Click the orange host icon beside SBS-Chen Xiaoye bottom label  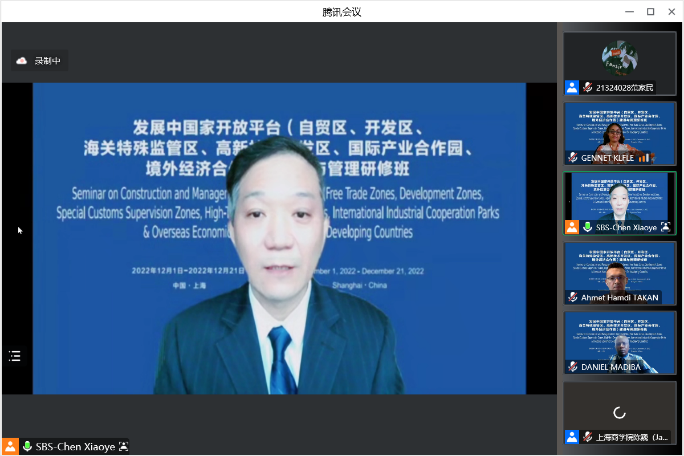click(10, 446)
